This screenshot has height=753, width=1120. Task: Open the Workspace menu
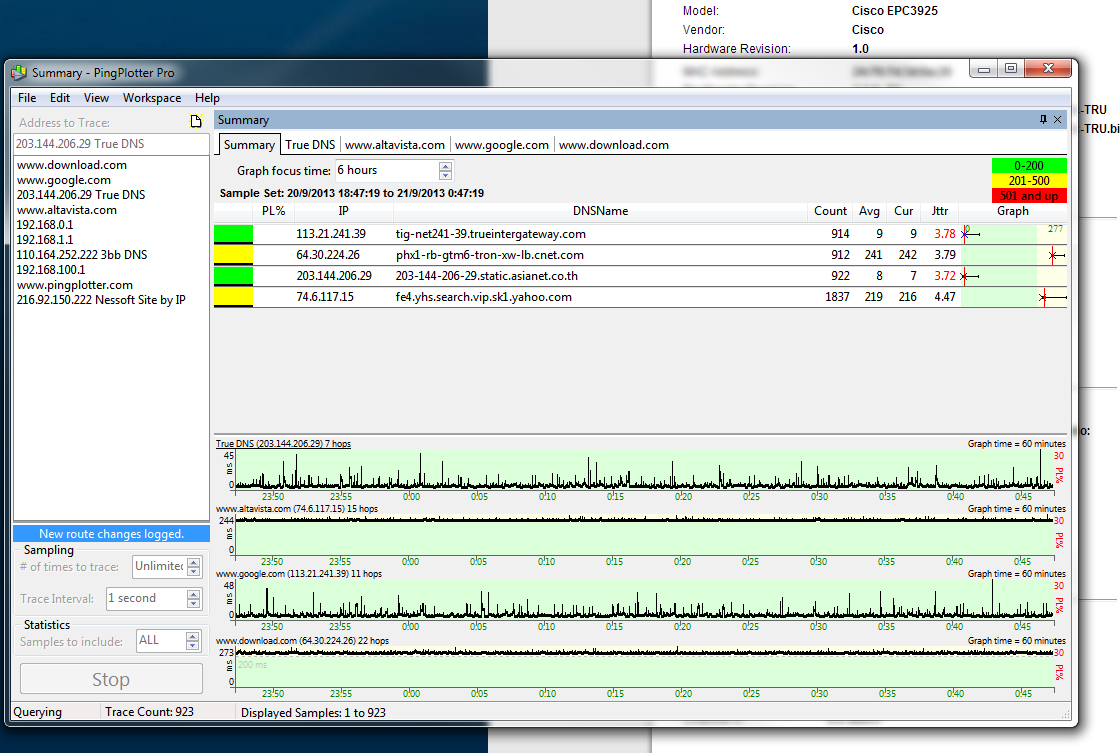(152, 98)
